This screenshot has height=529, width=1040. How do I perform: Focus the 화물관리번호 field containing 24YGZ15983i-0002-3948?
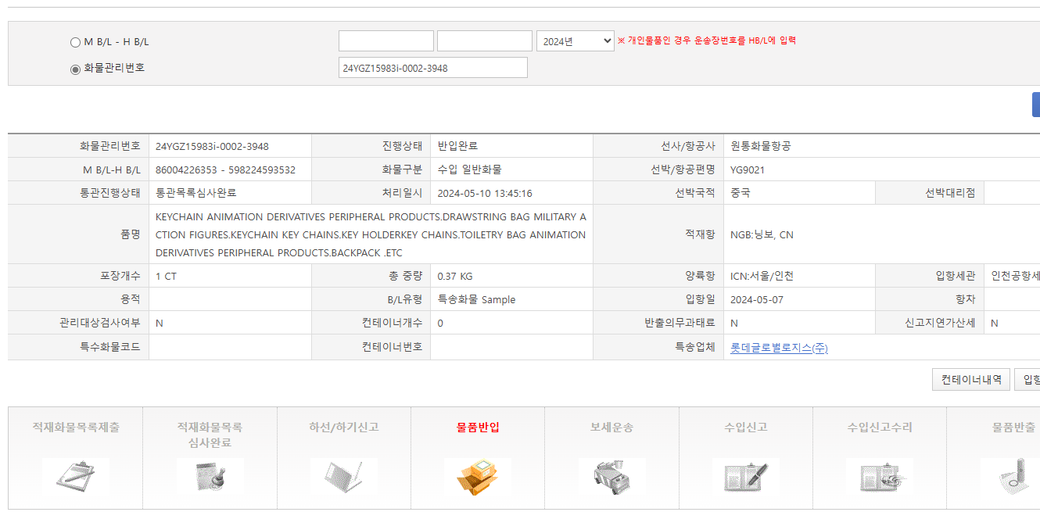pos(433,68)
